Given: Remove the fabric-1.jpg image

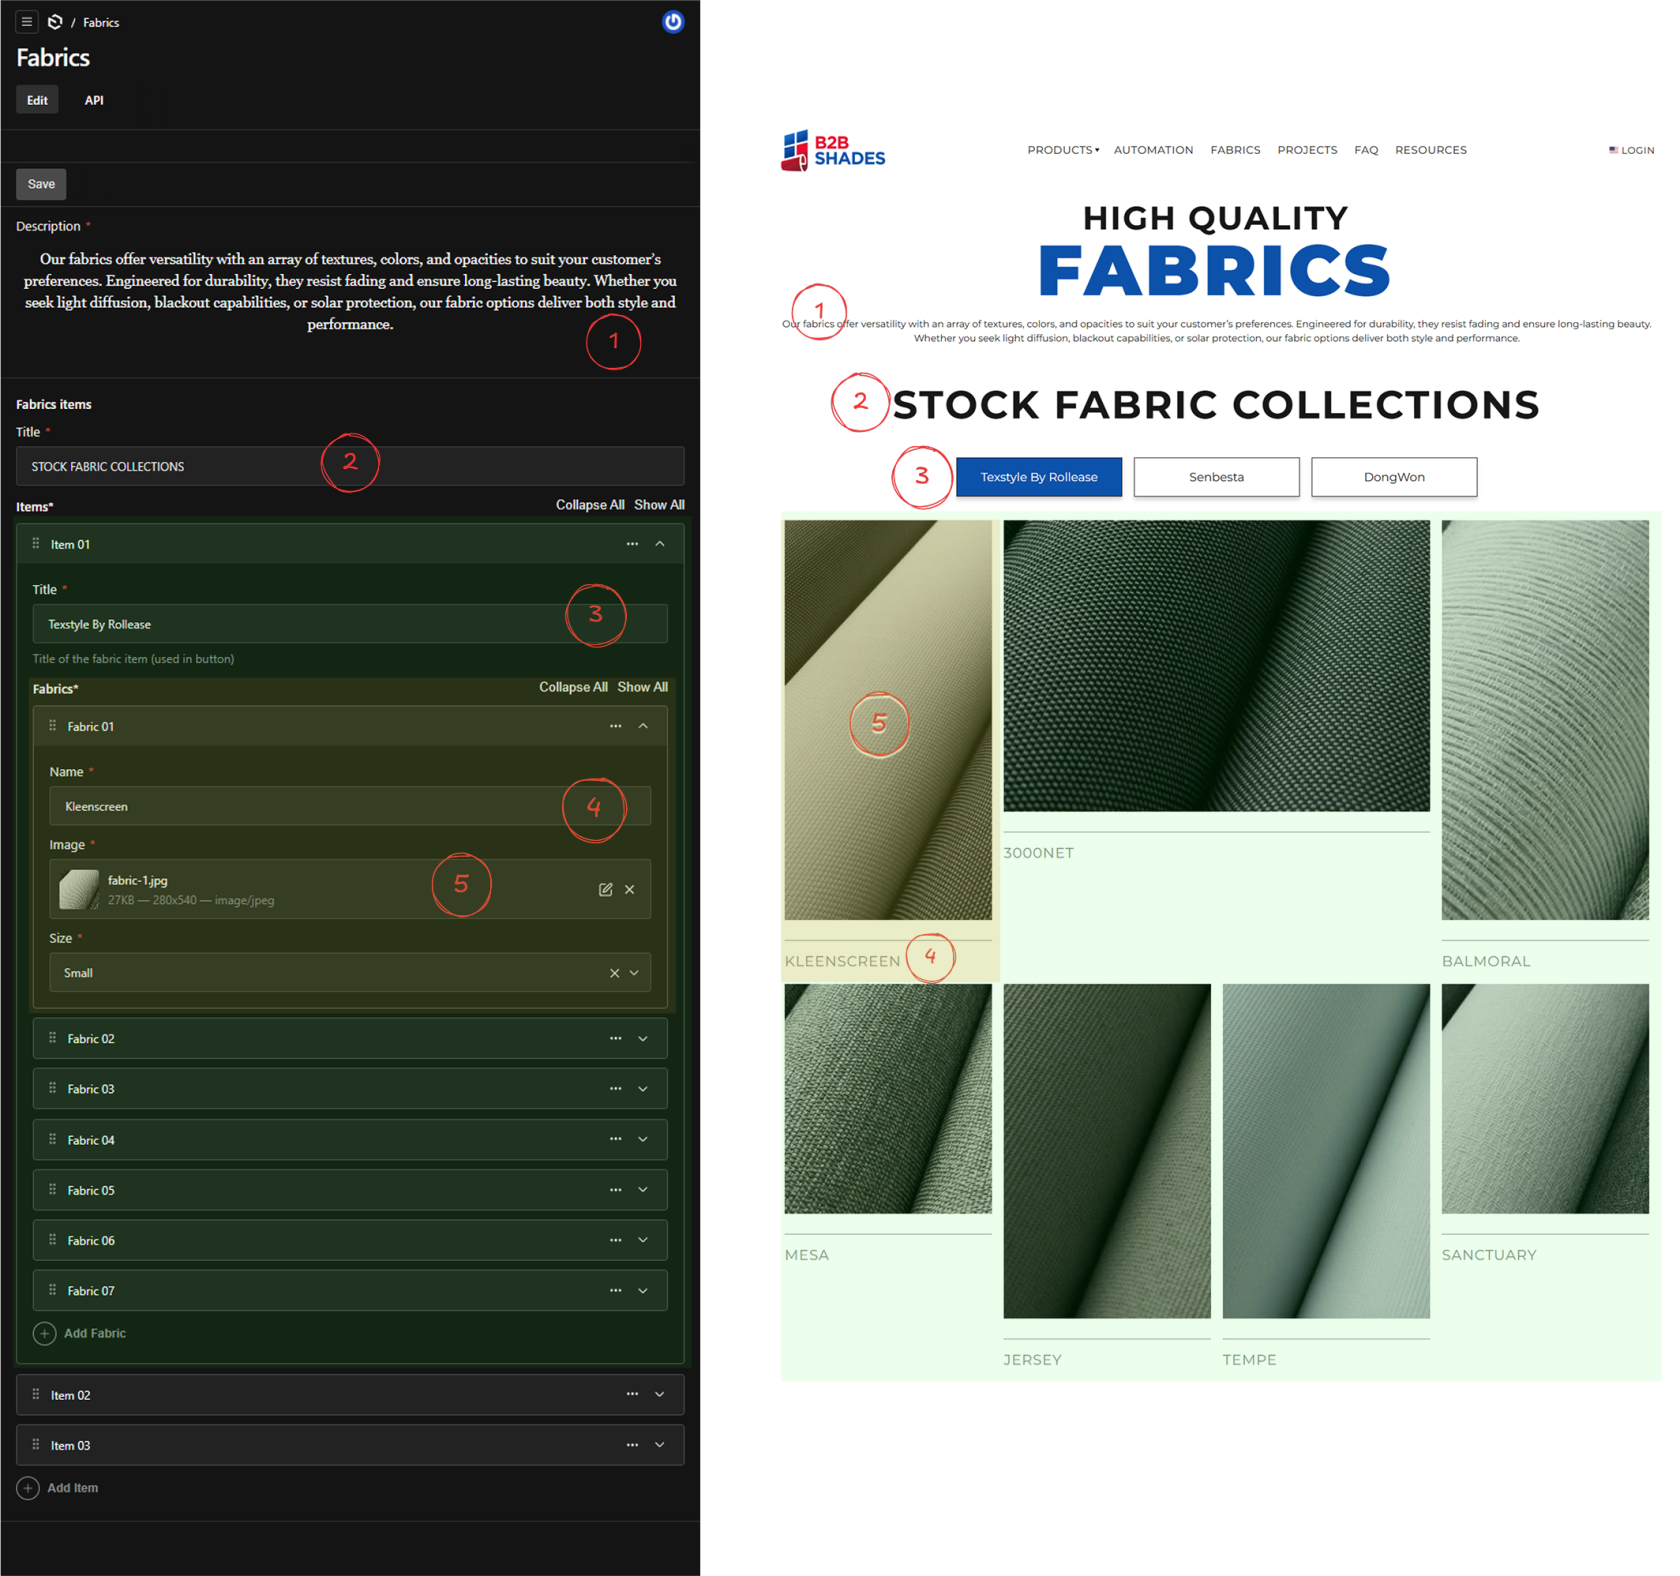Looking at the screenshot, I should (x=629, y=889).
